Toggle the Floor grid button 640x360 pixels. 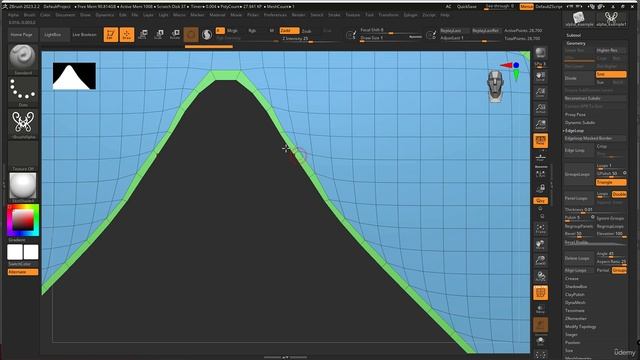pyautogui.click(x=540, y=158)
